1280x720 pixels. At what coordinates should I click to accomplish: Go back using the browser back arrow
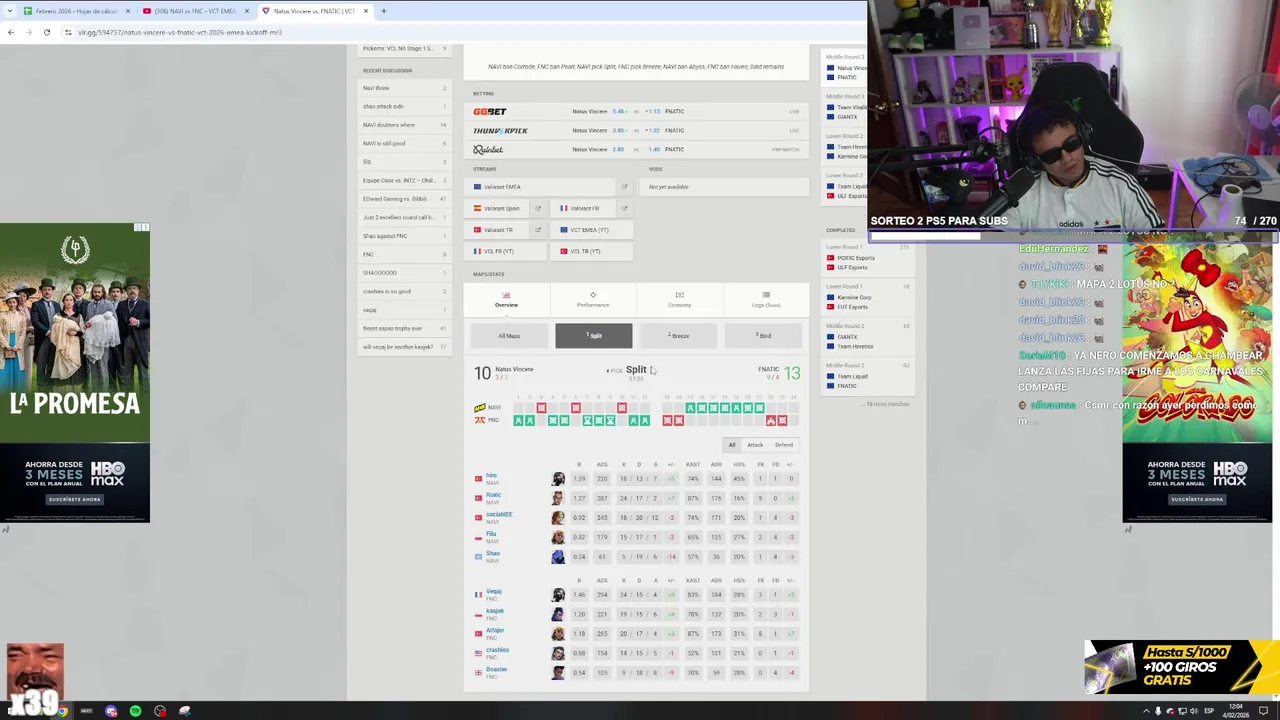[x=11, y=32]
